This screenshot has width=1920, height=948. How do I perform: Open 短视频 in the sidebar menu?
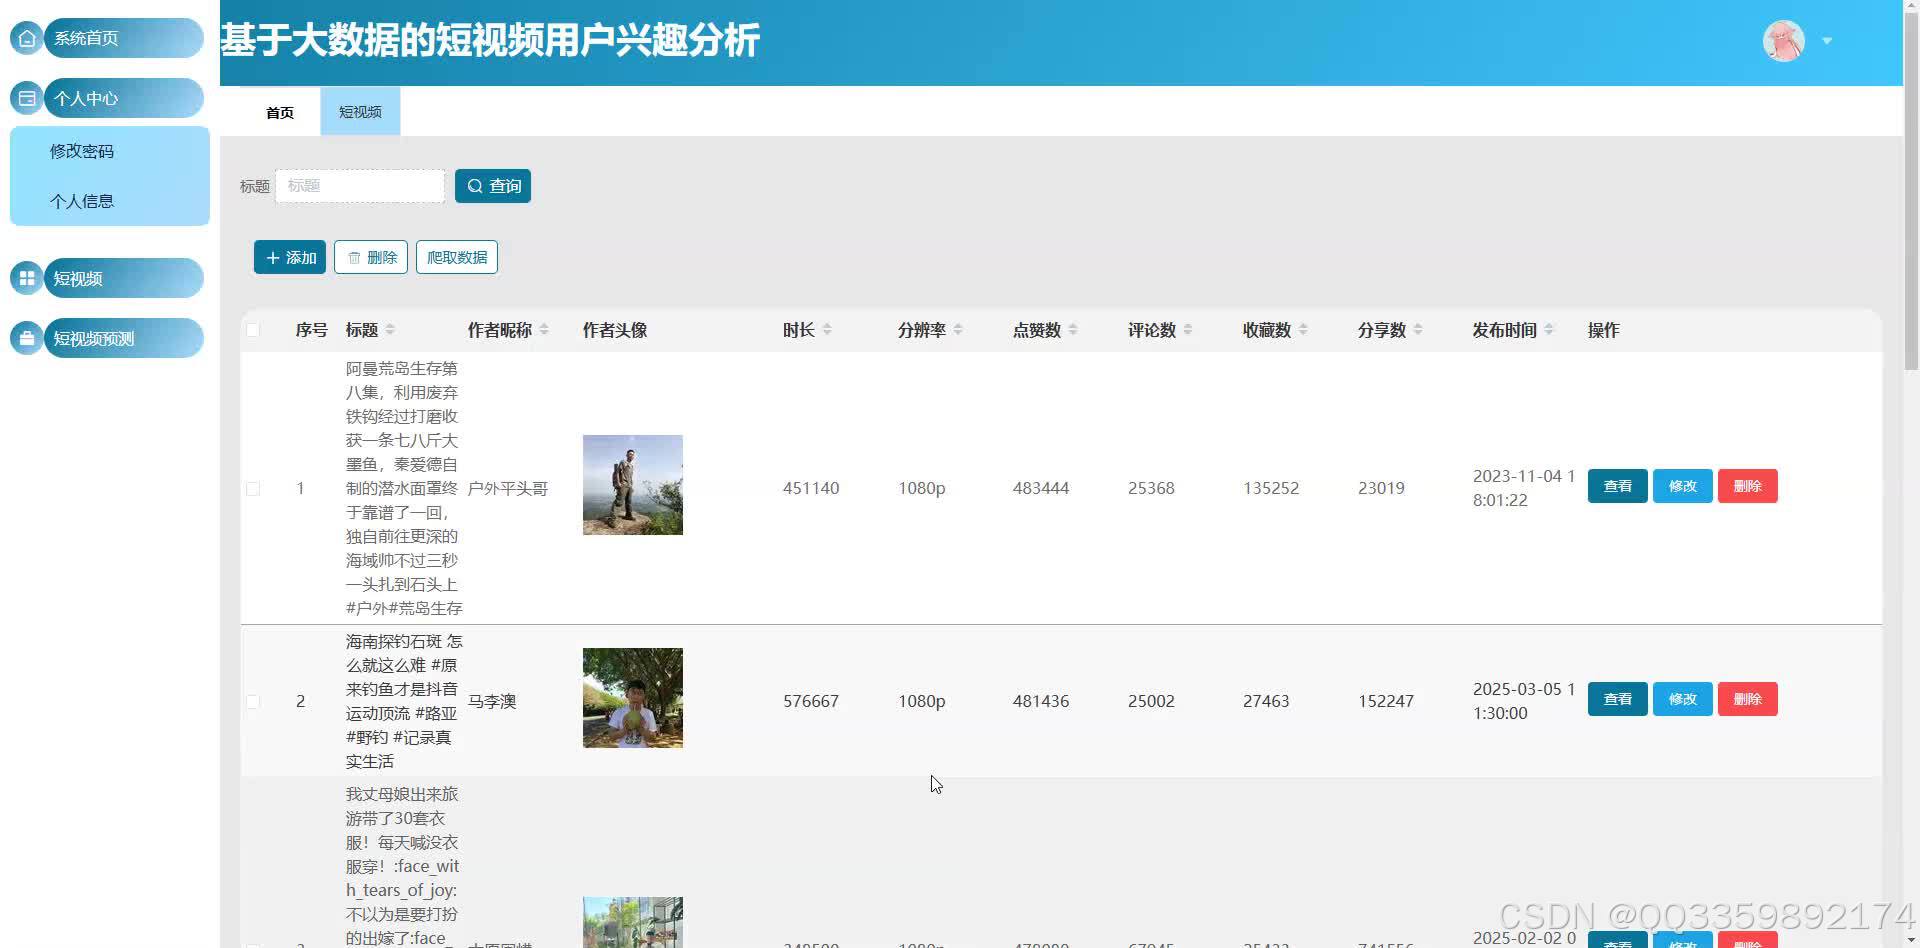click(124, 278)
